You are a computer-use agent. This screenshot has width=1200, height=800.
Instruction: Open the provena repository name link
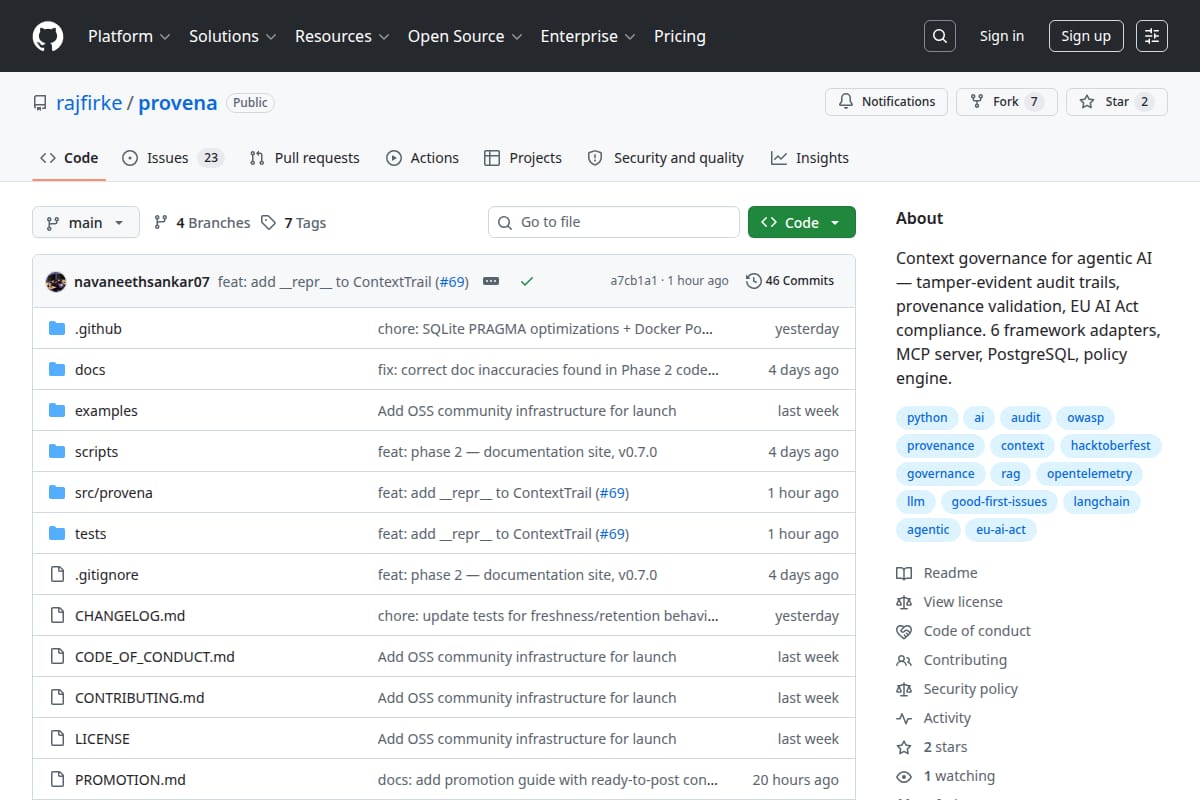[x=178, y=103]
